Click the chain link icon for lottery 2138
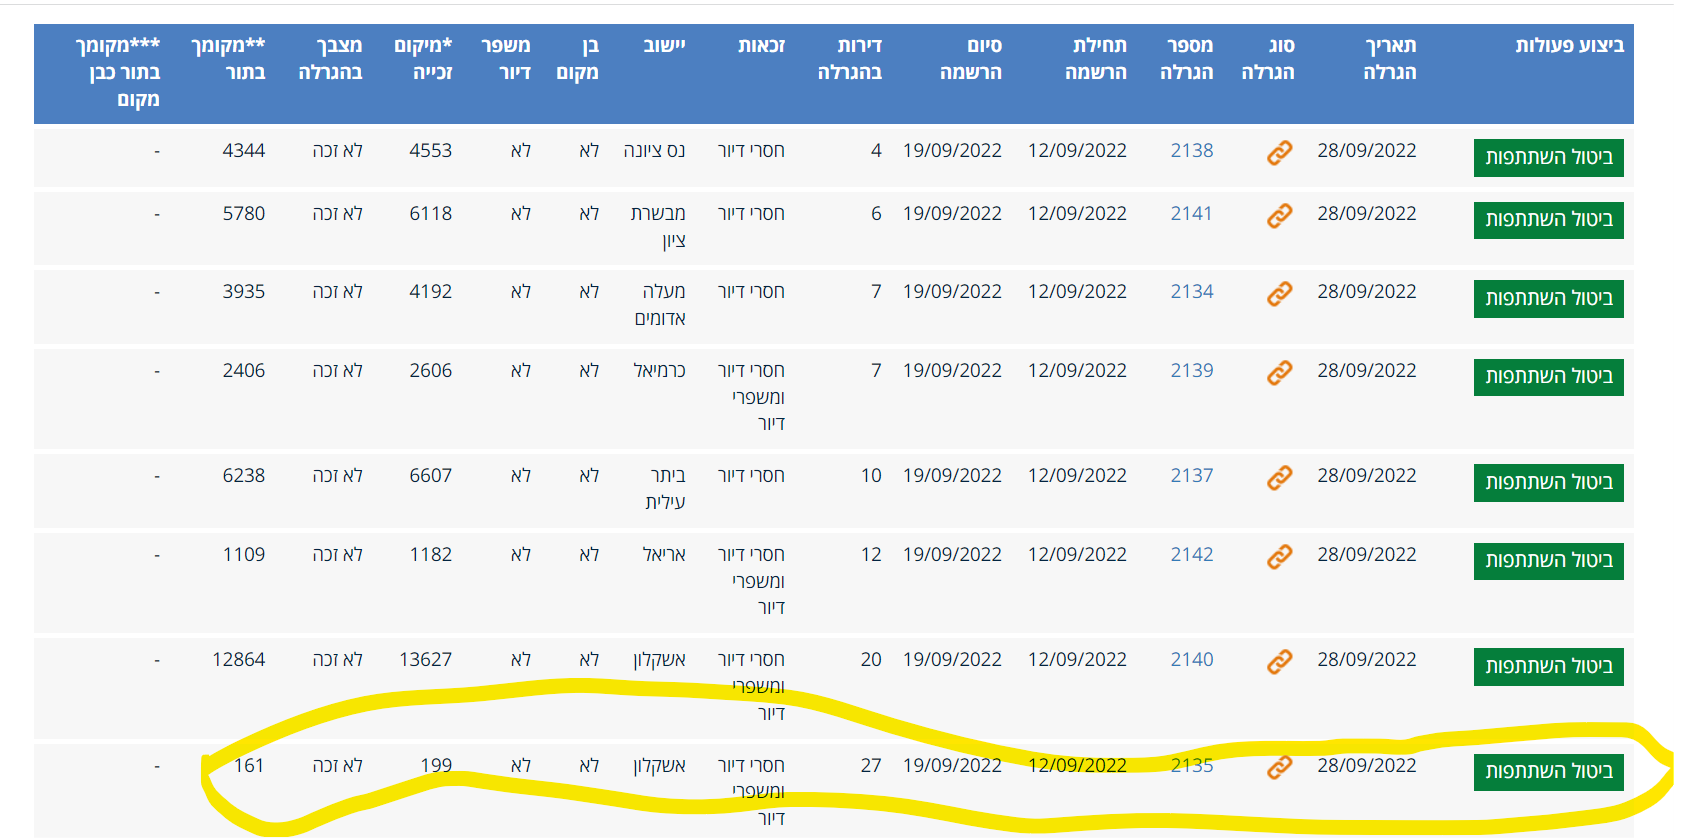 point(1279,153)
